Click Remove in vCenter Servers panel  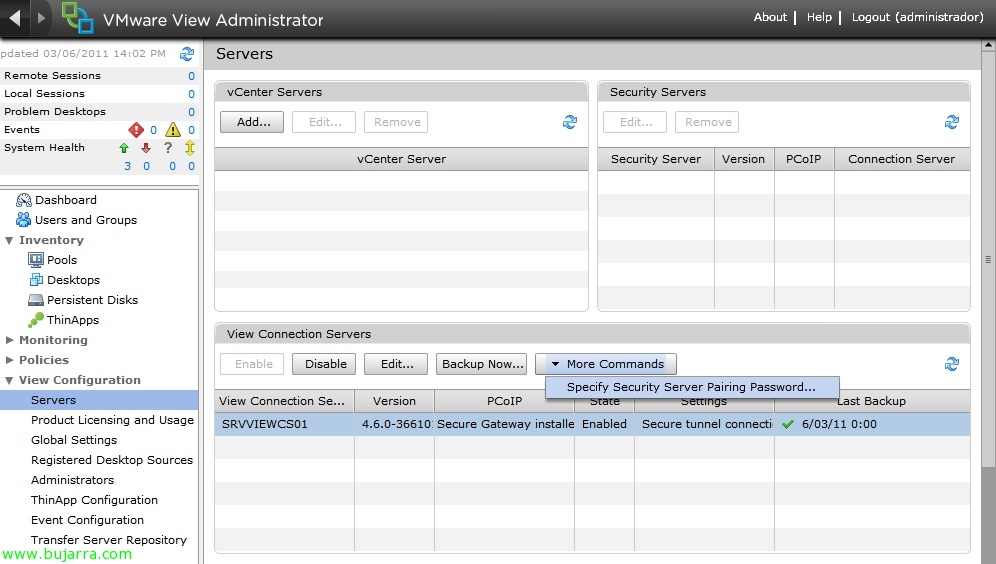(x=396, y=122)
